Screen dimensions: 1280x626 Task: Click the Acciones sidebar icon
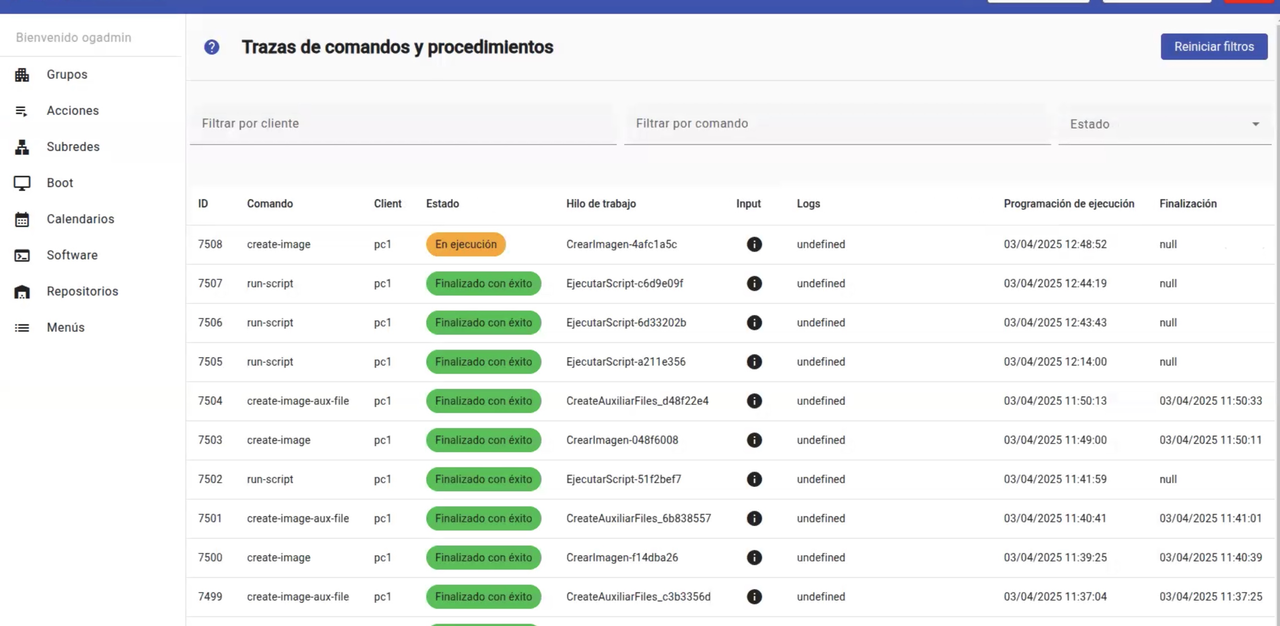(x=22, y=111)
